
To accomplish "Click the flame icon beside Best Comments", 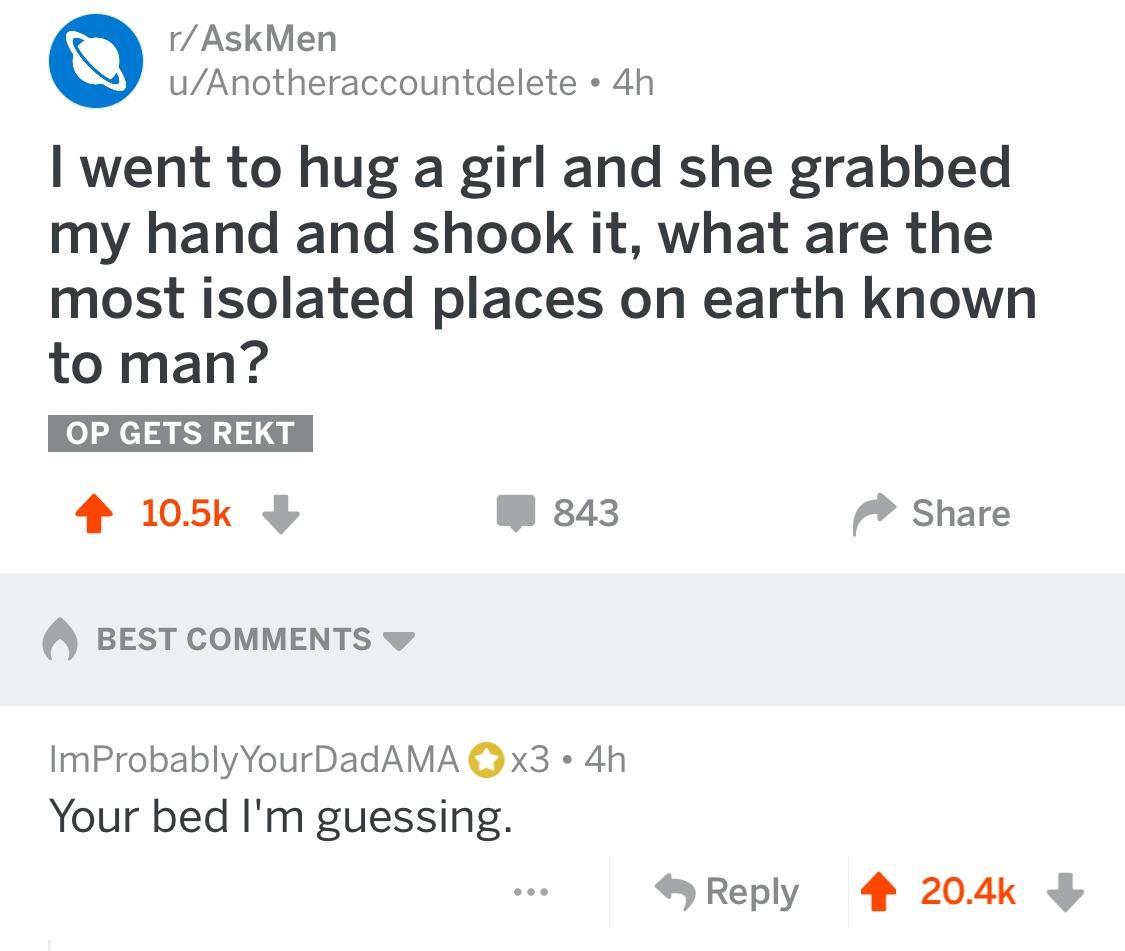I will coord(59,641).
